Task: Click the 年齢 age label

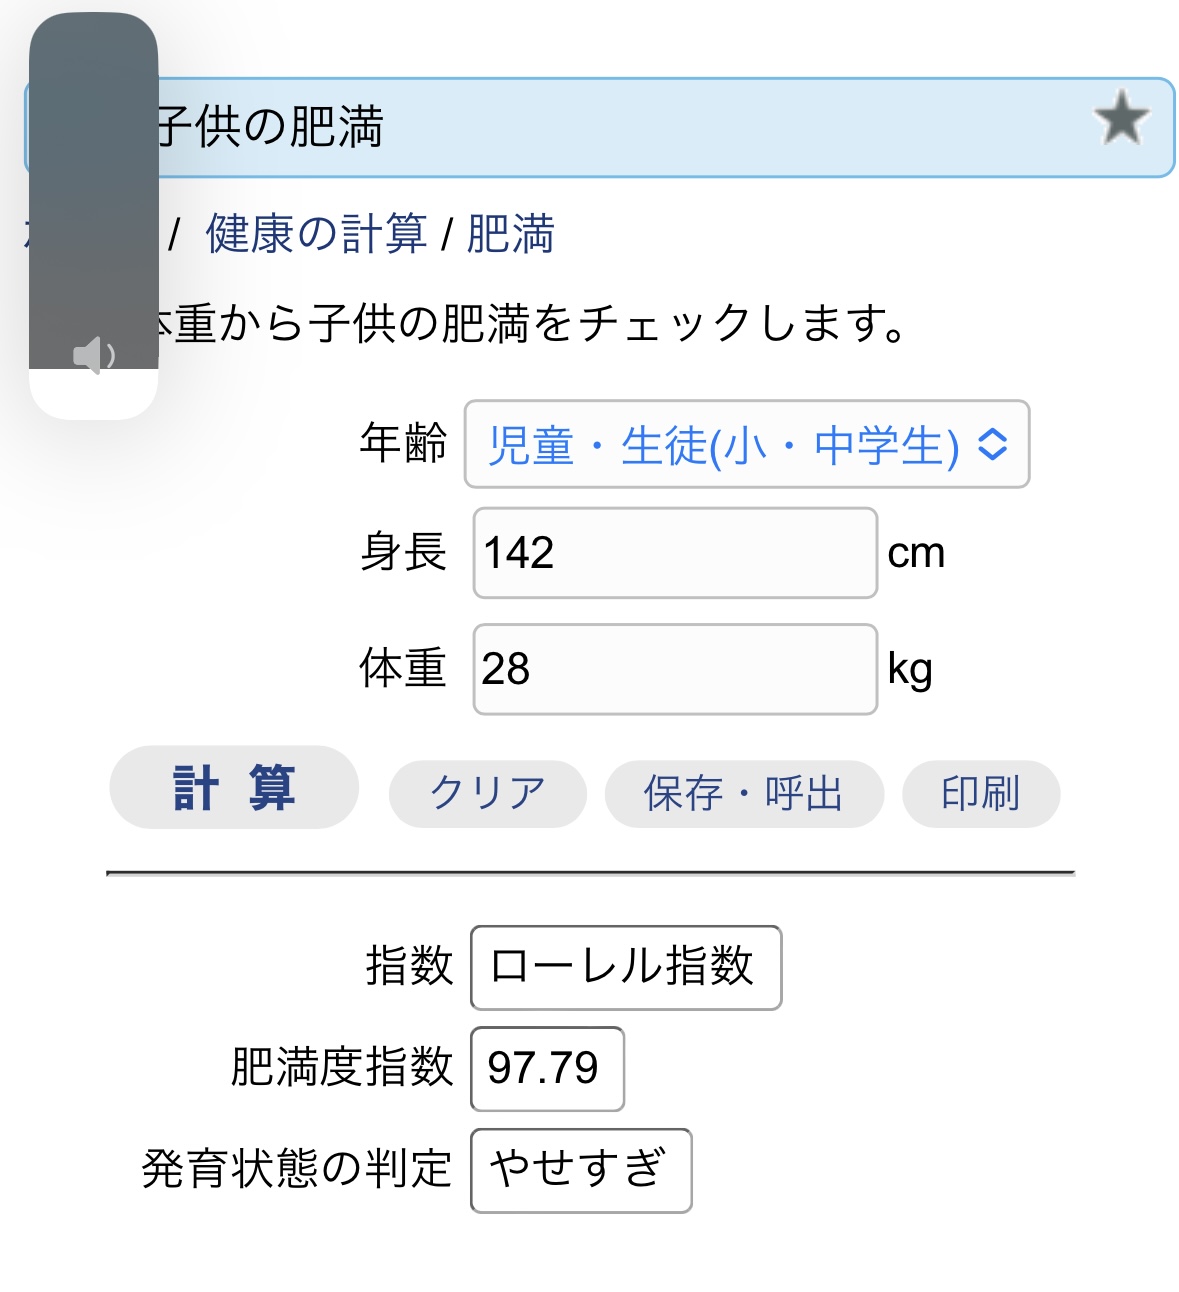Action: tap(403, 443)
